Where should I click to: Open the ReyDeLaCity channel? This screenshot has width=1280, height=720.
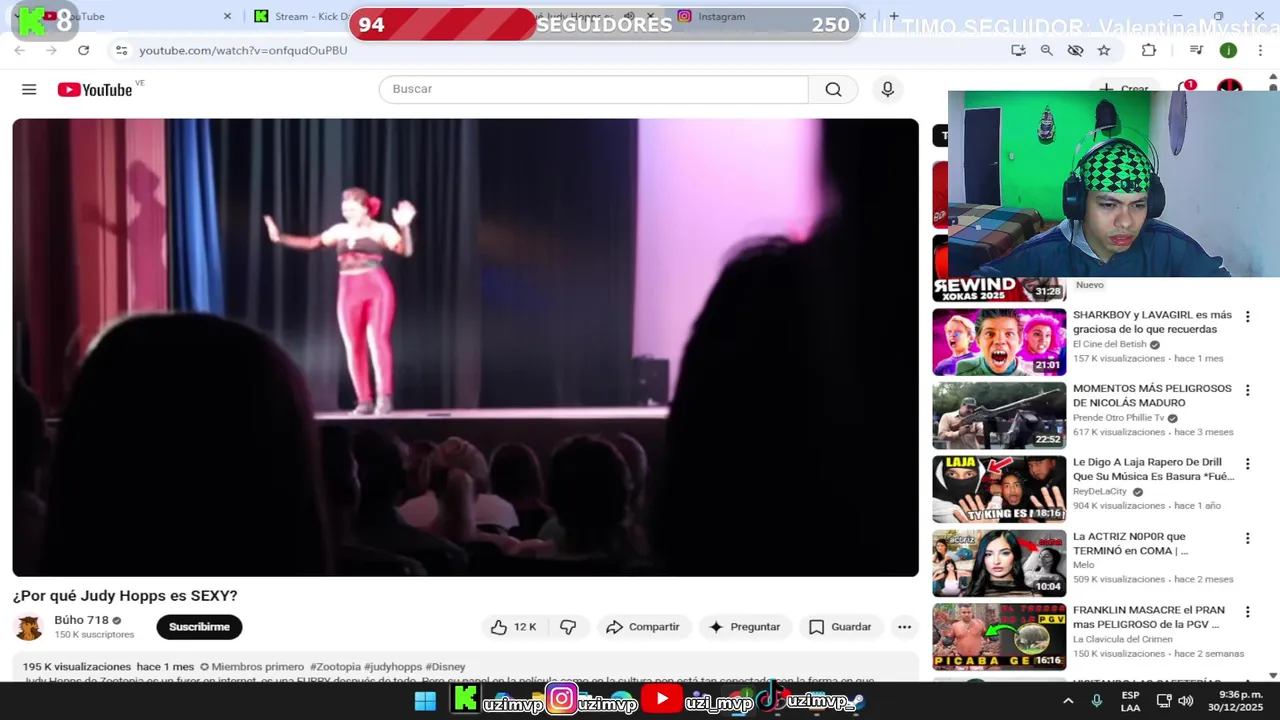point(1100,492)
